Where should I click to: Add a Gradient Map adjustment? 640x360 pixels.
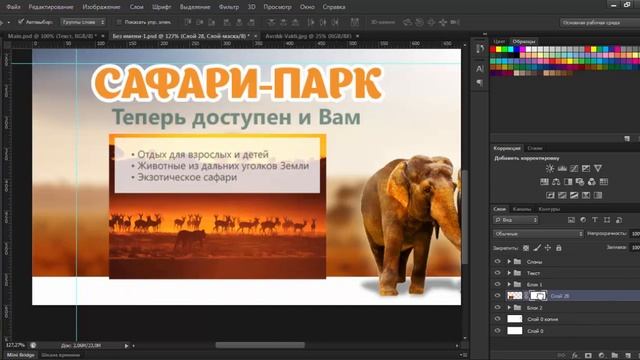click(598, 195)
